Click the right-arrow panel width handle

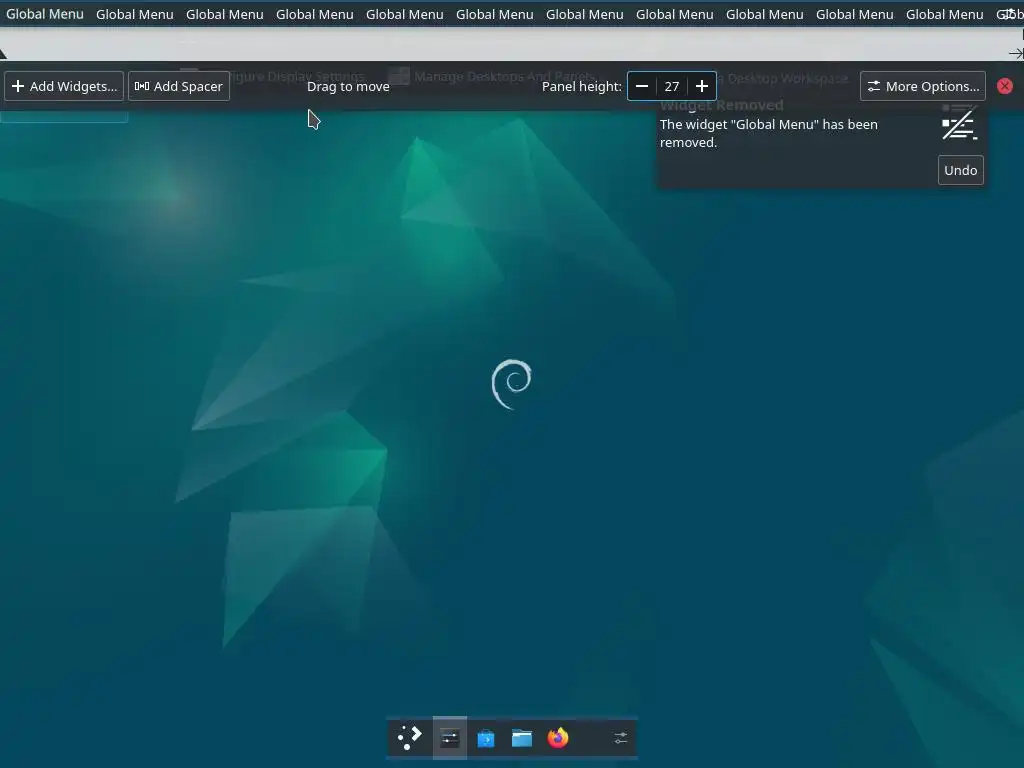click(1016, 54)
